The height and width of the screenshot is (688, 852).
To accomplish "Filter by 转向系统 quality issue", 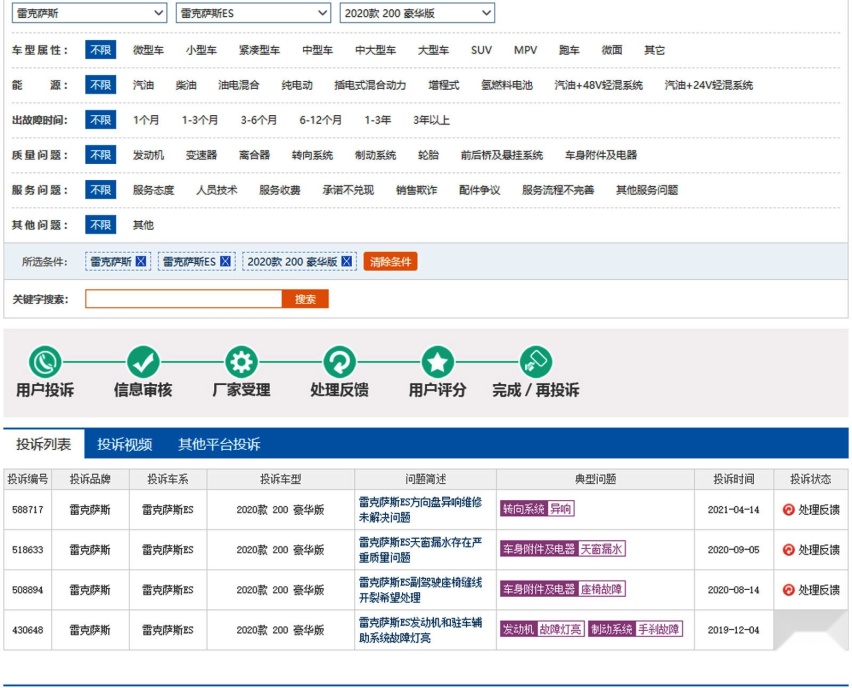I will coord(312,155).
